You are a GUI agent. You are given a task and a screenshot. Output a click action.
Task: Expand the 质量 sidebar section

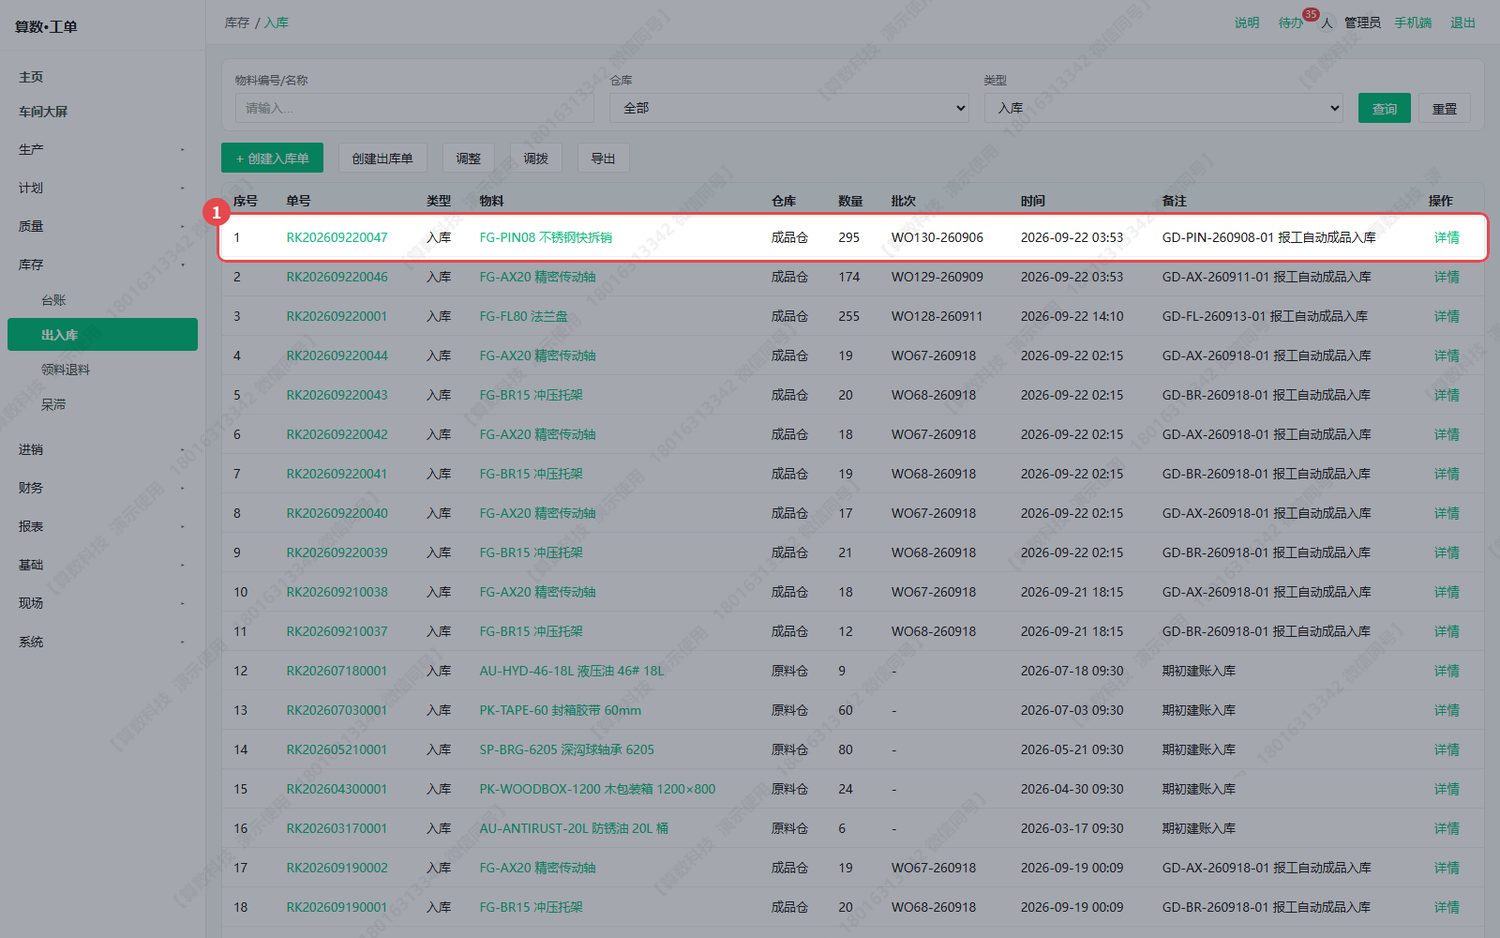pyautogui.click(x=102, y=227)
